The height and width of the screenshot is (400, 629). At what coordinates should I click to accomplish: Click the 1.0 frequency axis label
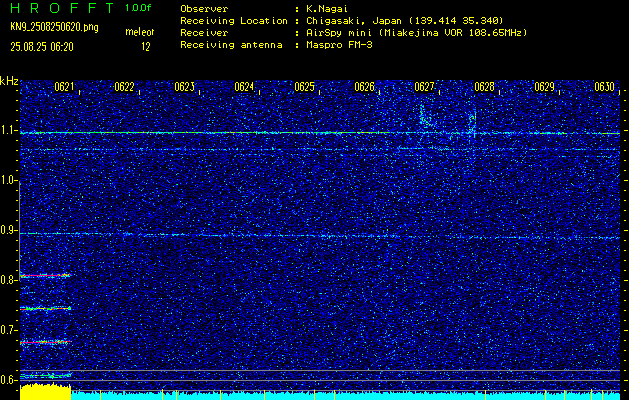[x=7, y=180]
